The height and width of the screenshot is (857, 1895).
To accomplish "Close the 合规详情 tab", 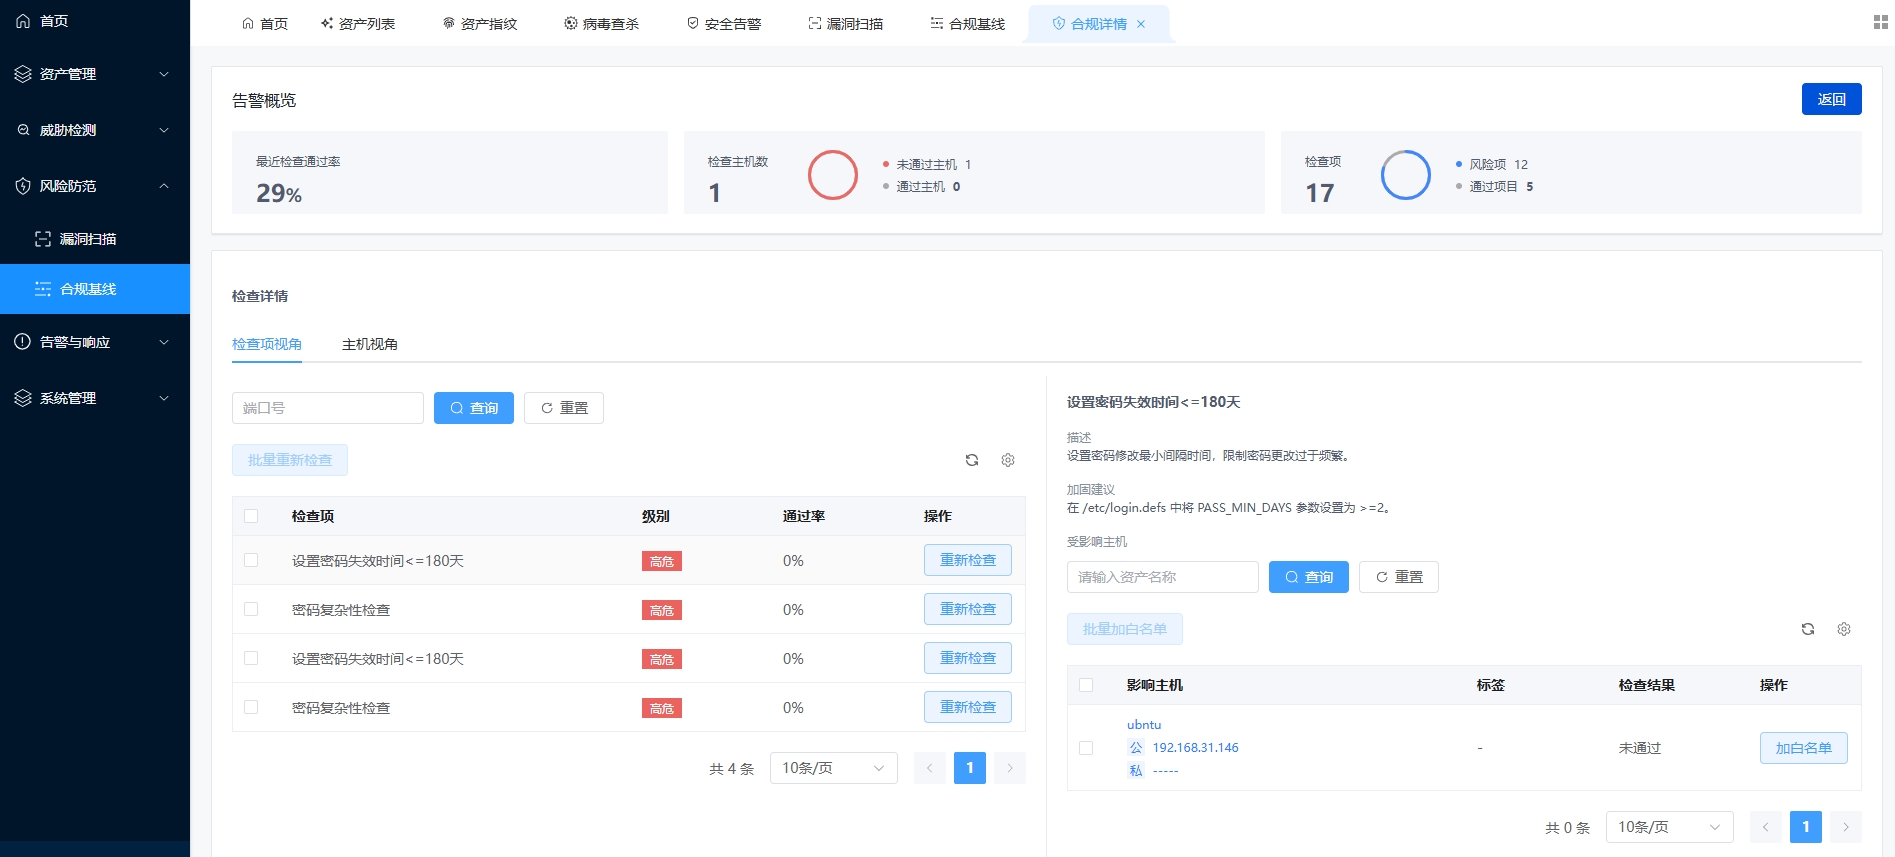I will tap(1141, 24).
